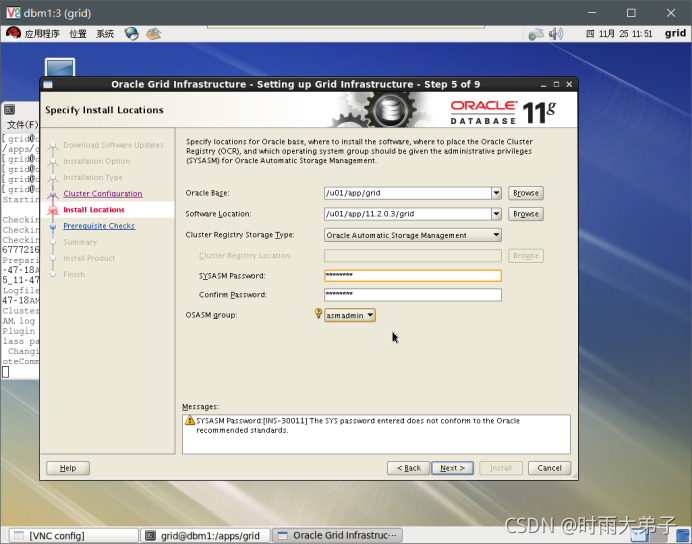
Task: Open the volume speaker tray icon
Action: (x=556, y=34)
